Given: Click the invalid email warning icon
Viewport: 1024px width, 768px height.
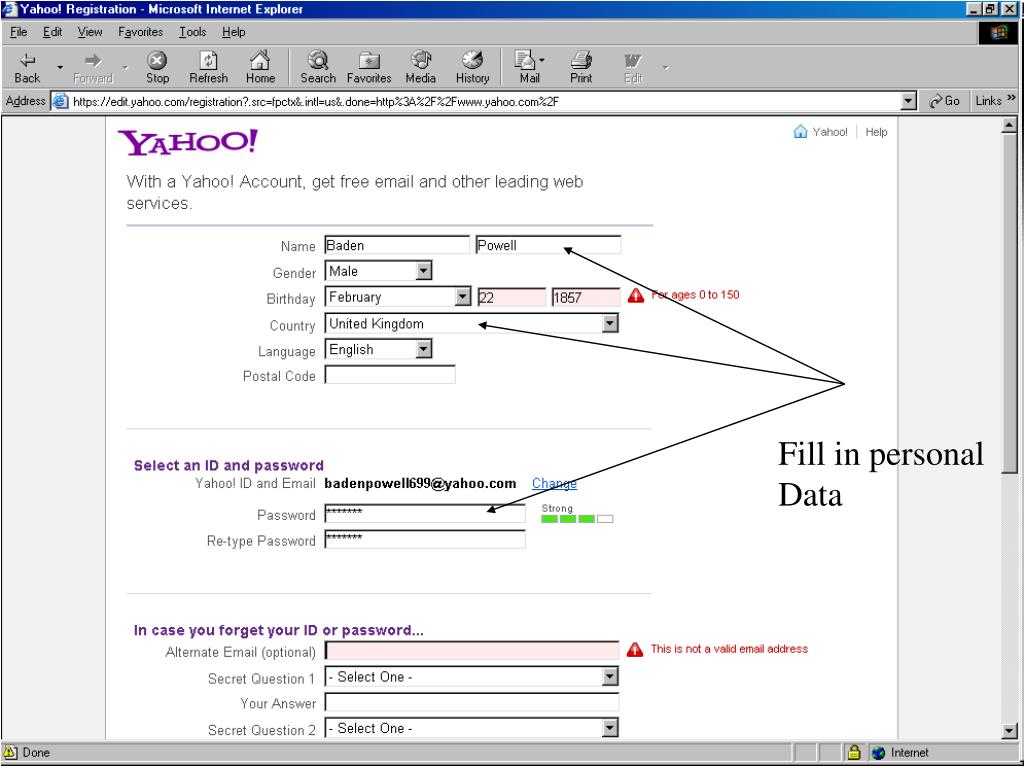Looking at the screenshot, I should pyautogui.click(x=635, y=649).
